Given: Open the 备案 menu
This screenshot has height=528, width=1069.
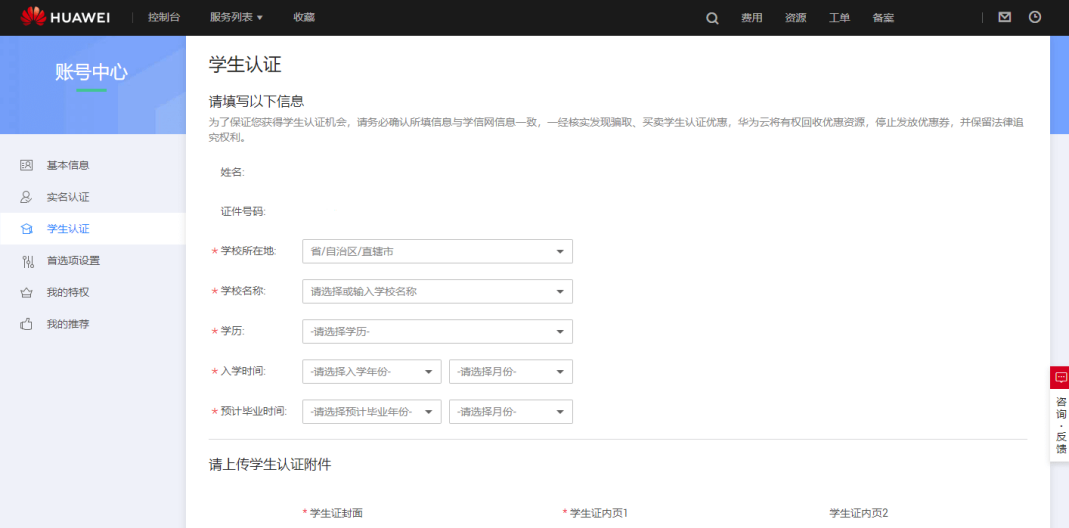Looking at the screenshot, I should tap(883, 18).
